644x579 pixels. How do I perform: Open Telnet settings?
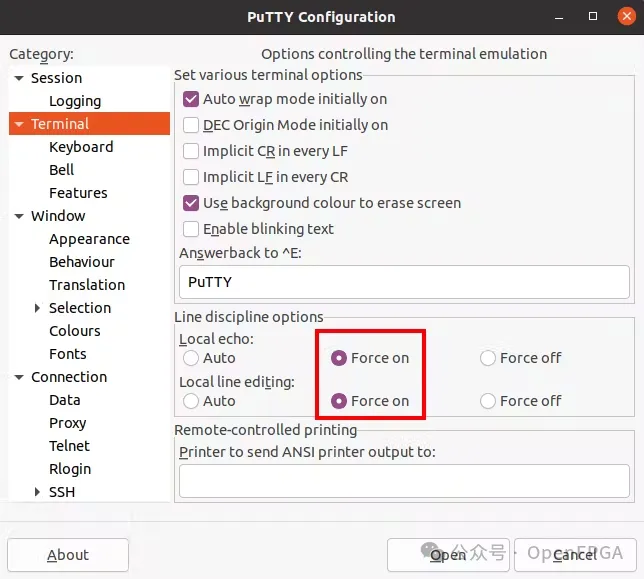point(69,446)
